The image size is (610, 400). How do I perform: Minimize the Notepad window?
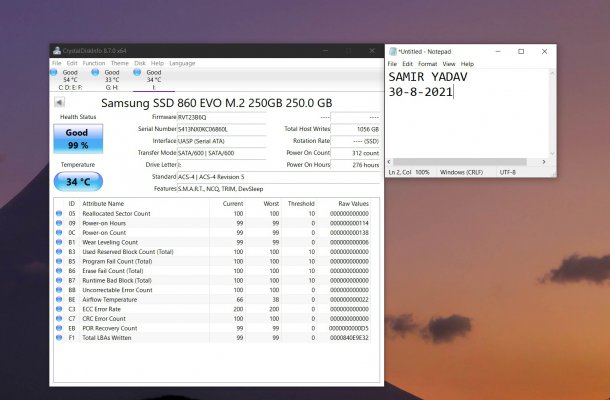[498, 51]
